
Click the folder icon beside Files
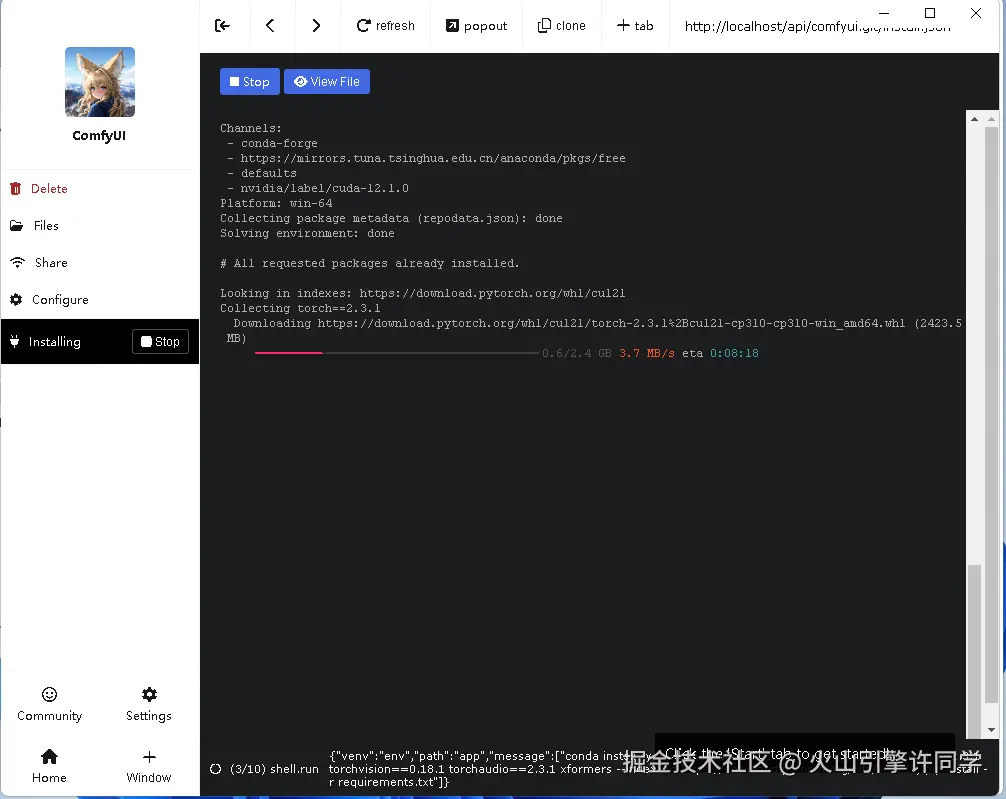[16, 226]
